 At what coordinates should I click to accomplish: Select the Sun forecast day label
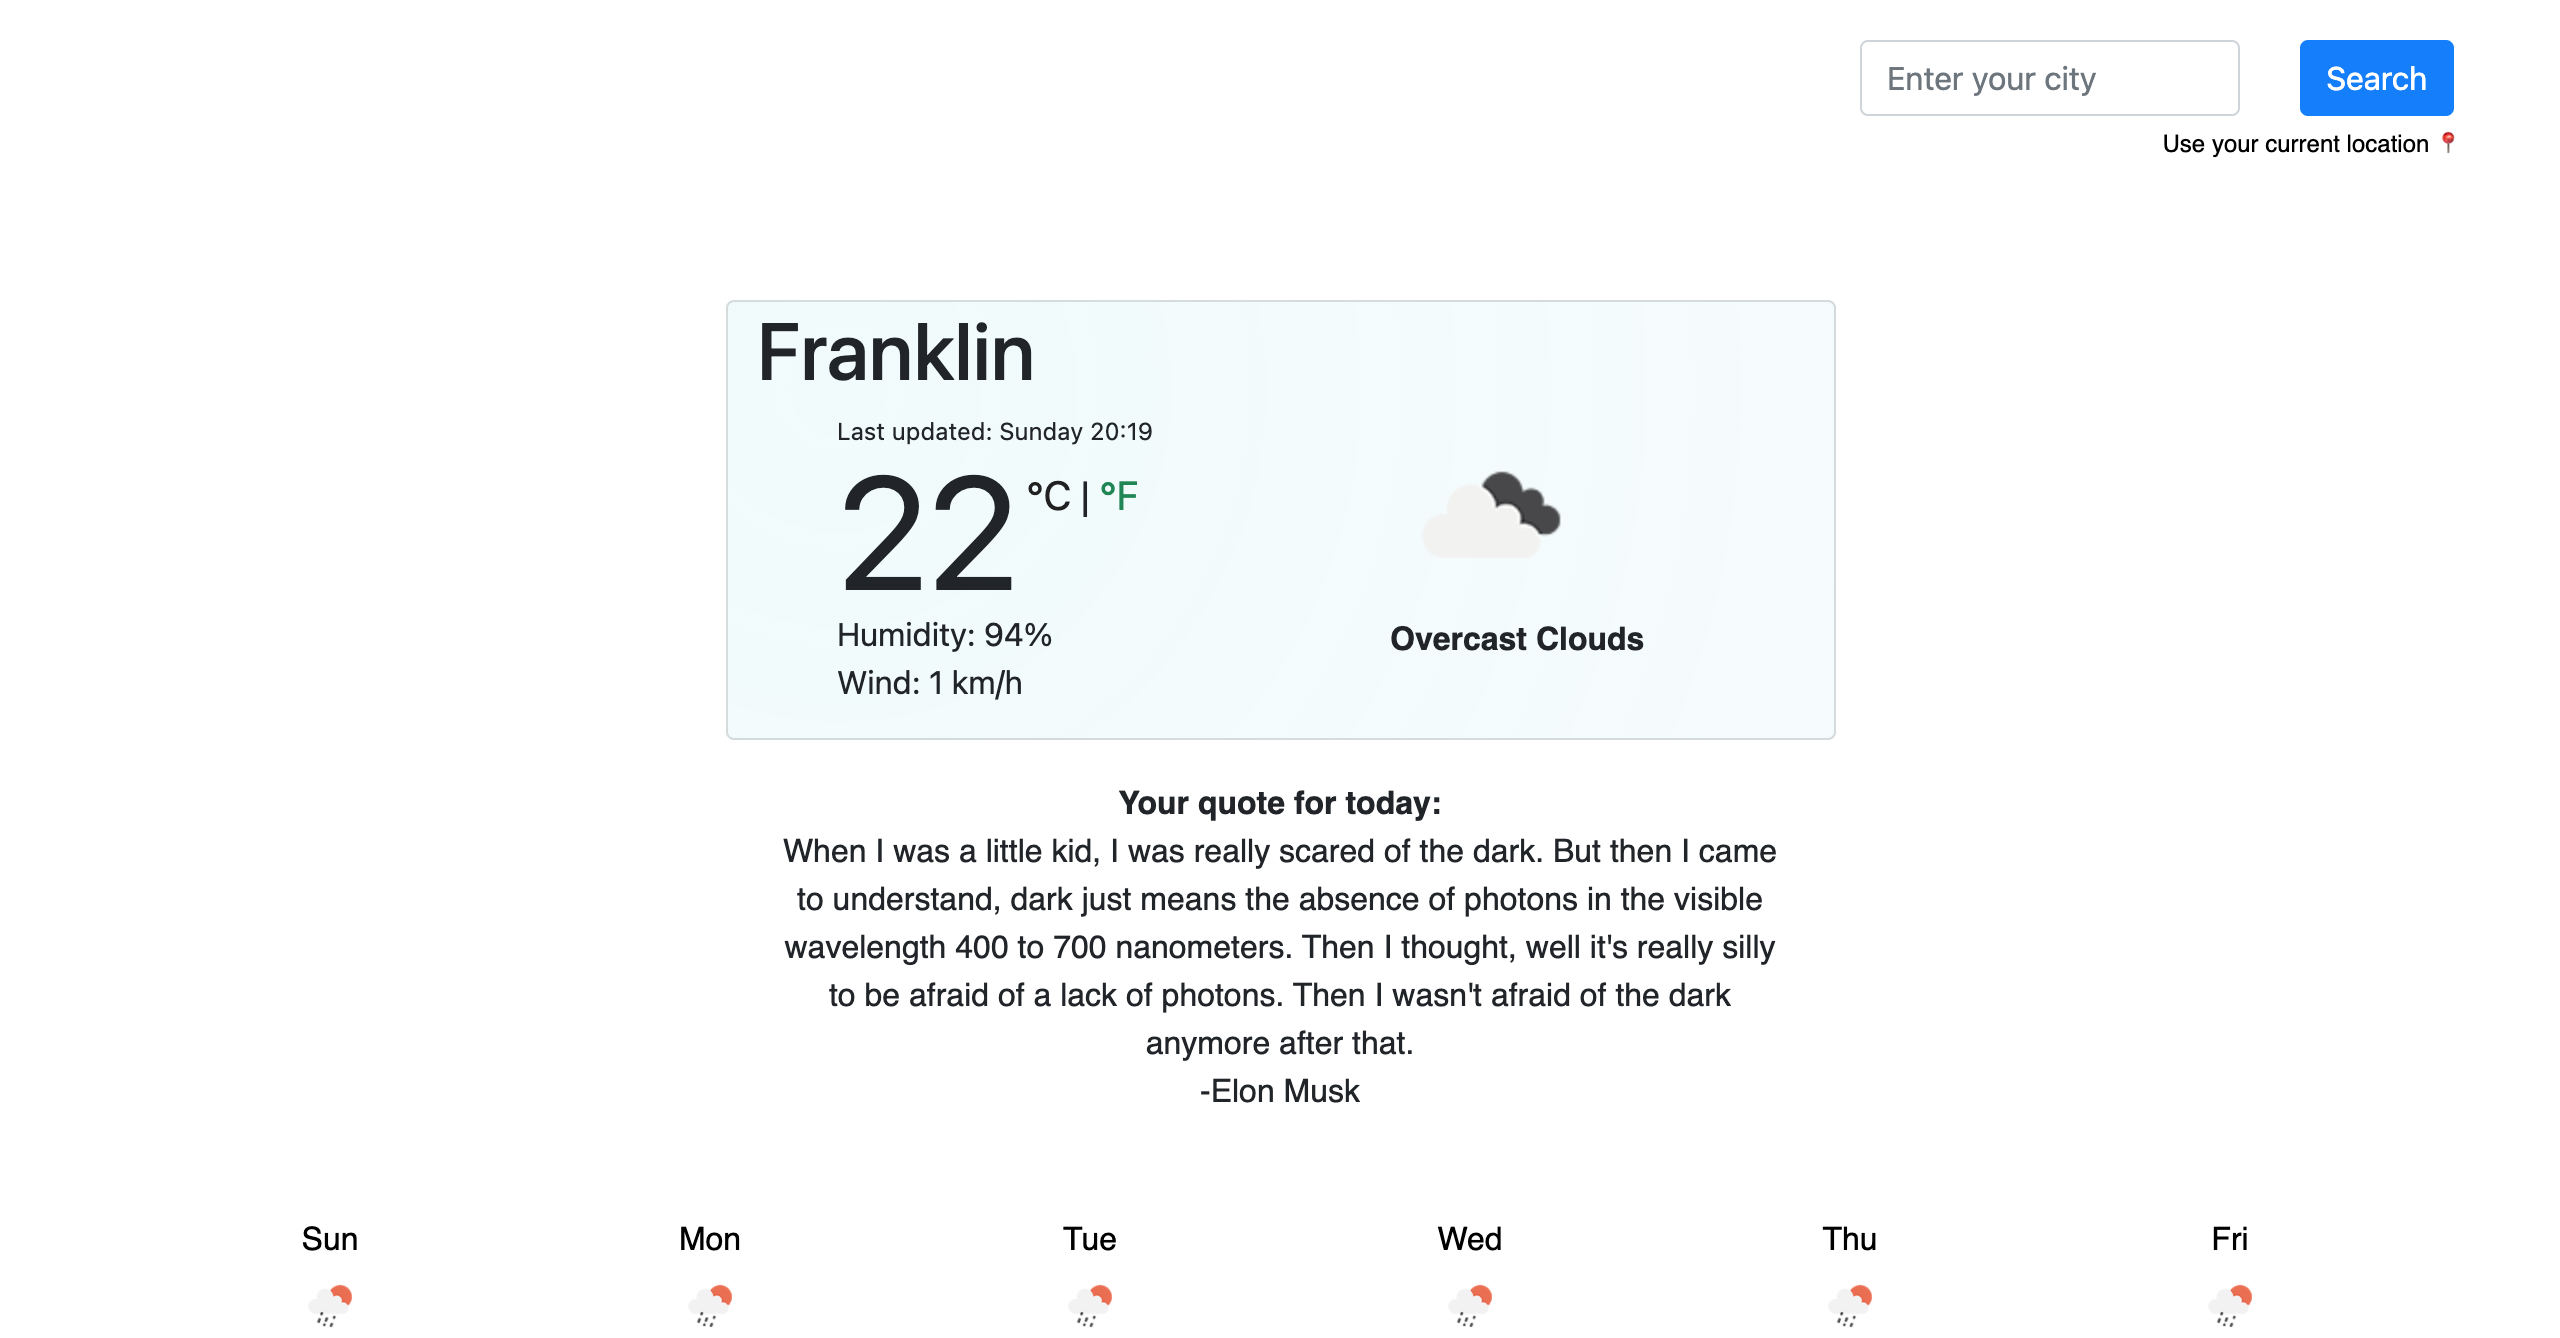(x=330, y=1239)
